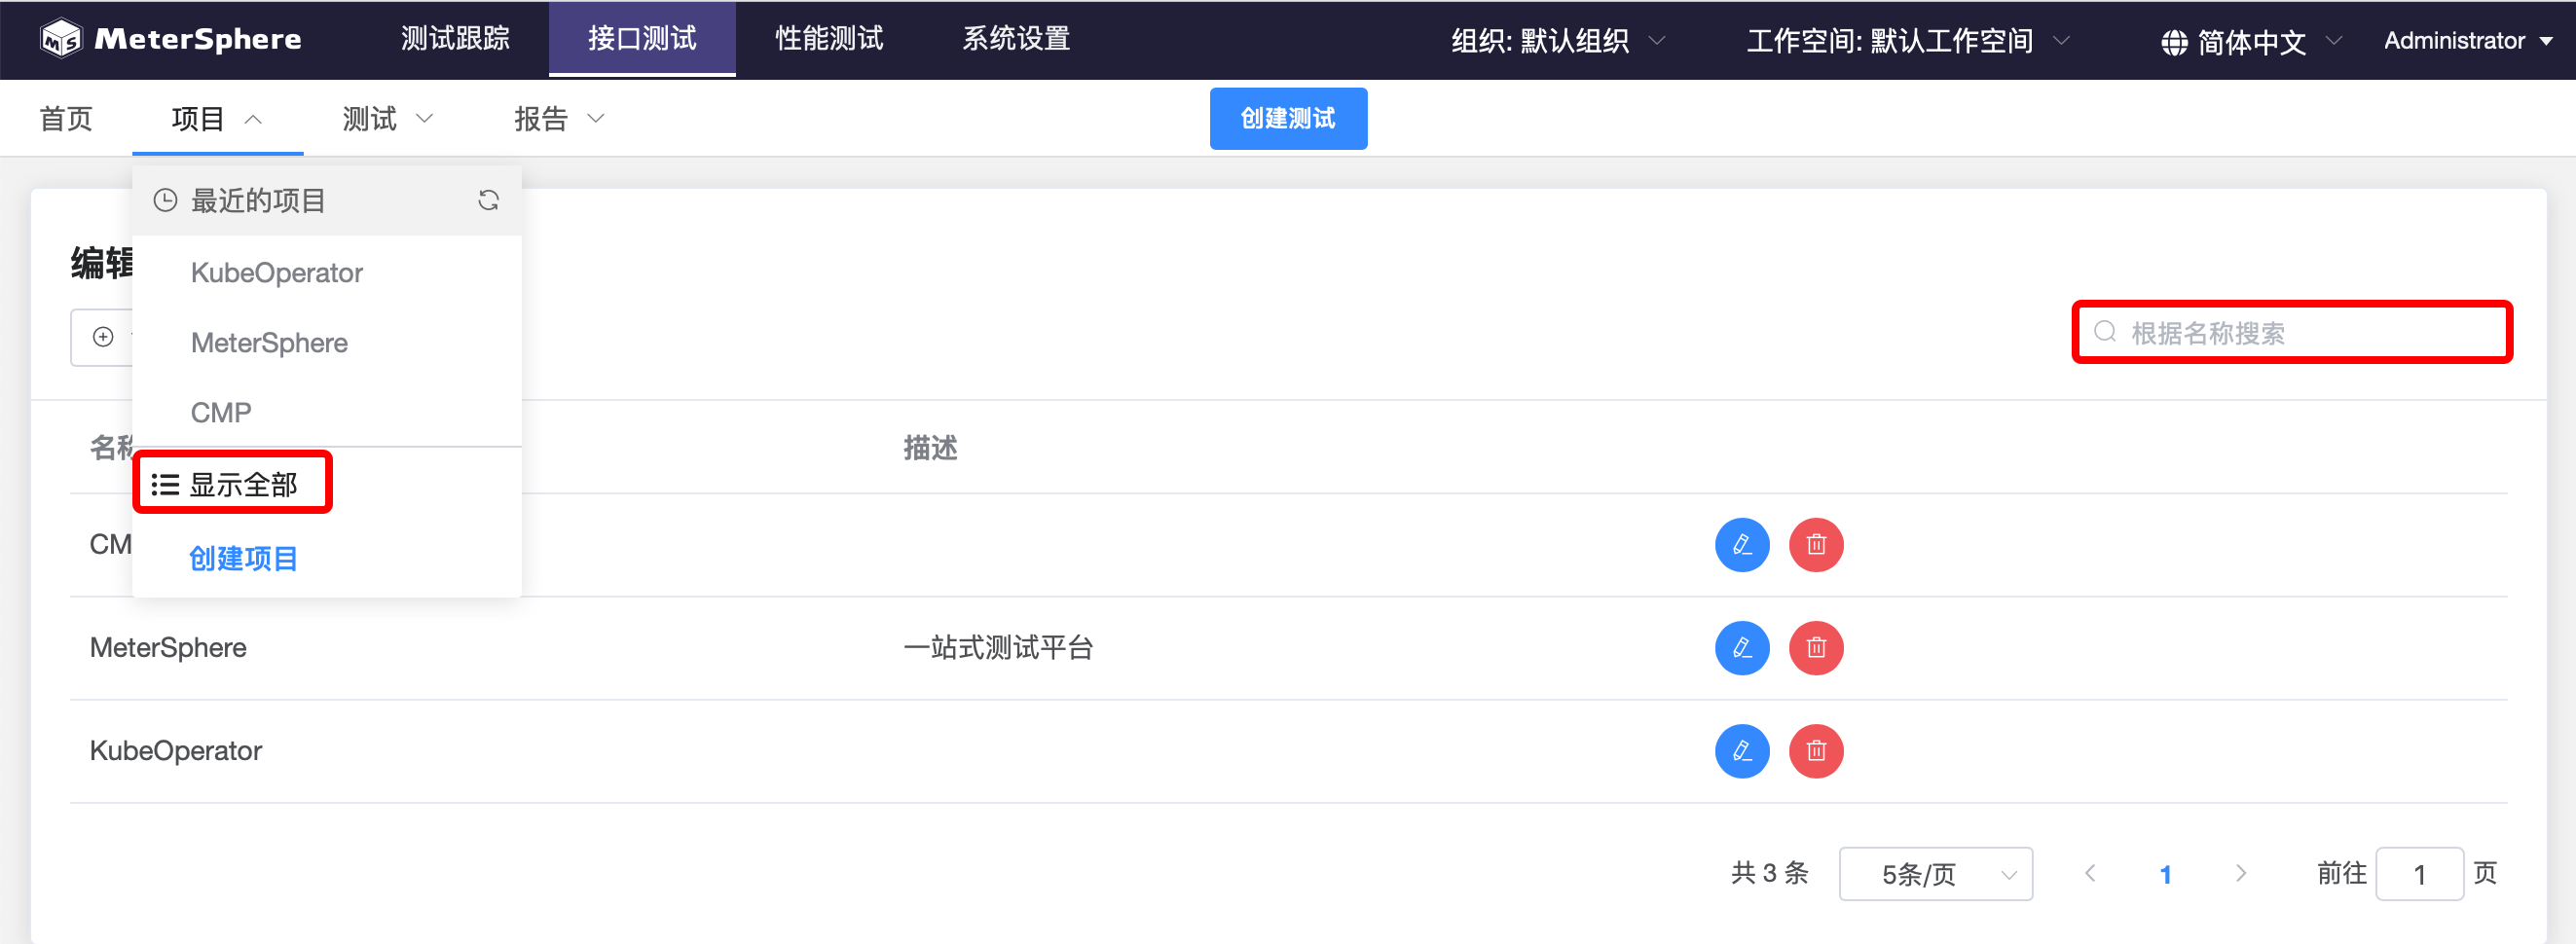Delete the KubeOperator project row

[x=1816, y=751]
